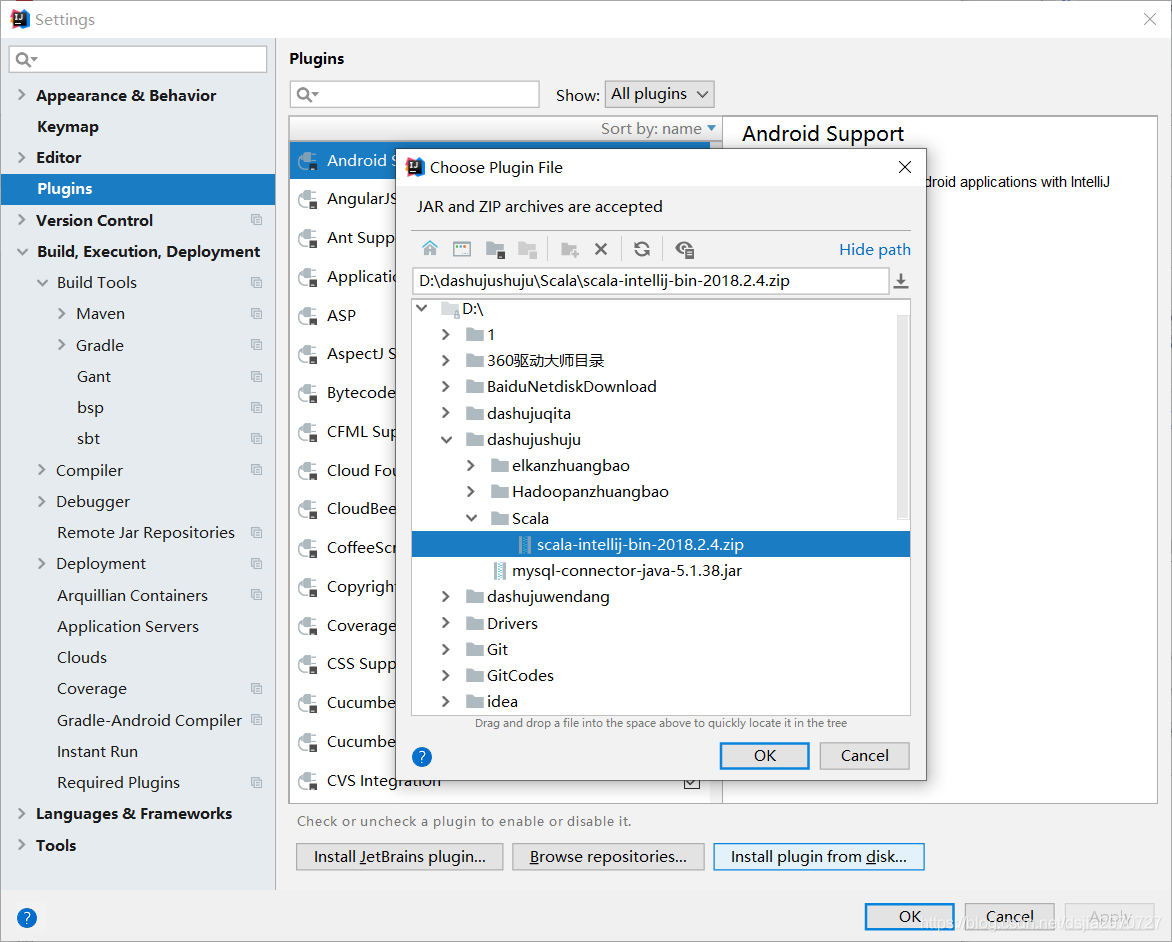Go to Home directory in file chooser
The image size is (1172, 942).
pyautogui.click(x=430, y=249)
